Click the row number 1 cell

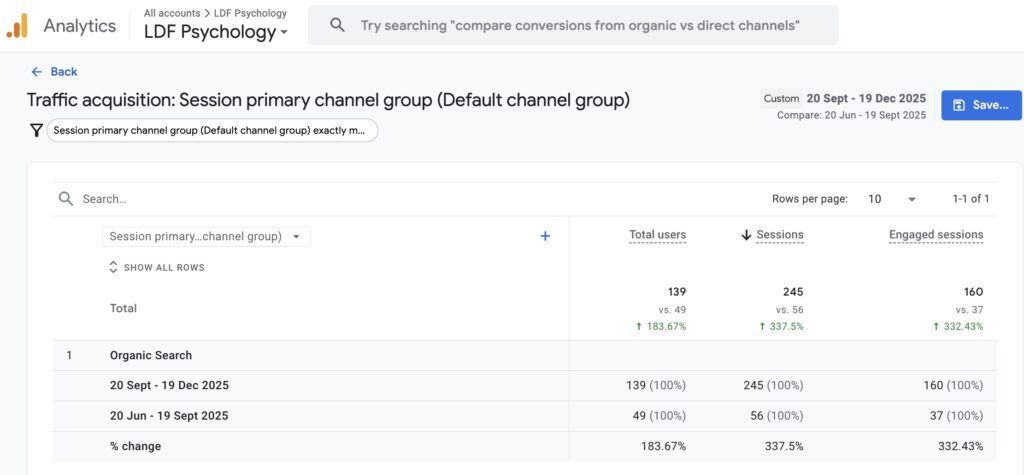point(69,355)
